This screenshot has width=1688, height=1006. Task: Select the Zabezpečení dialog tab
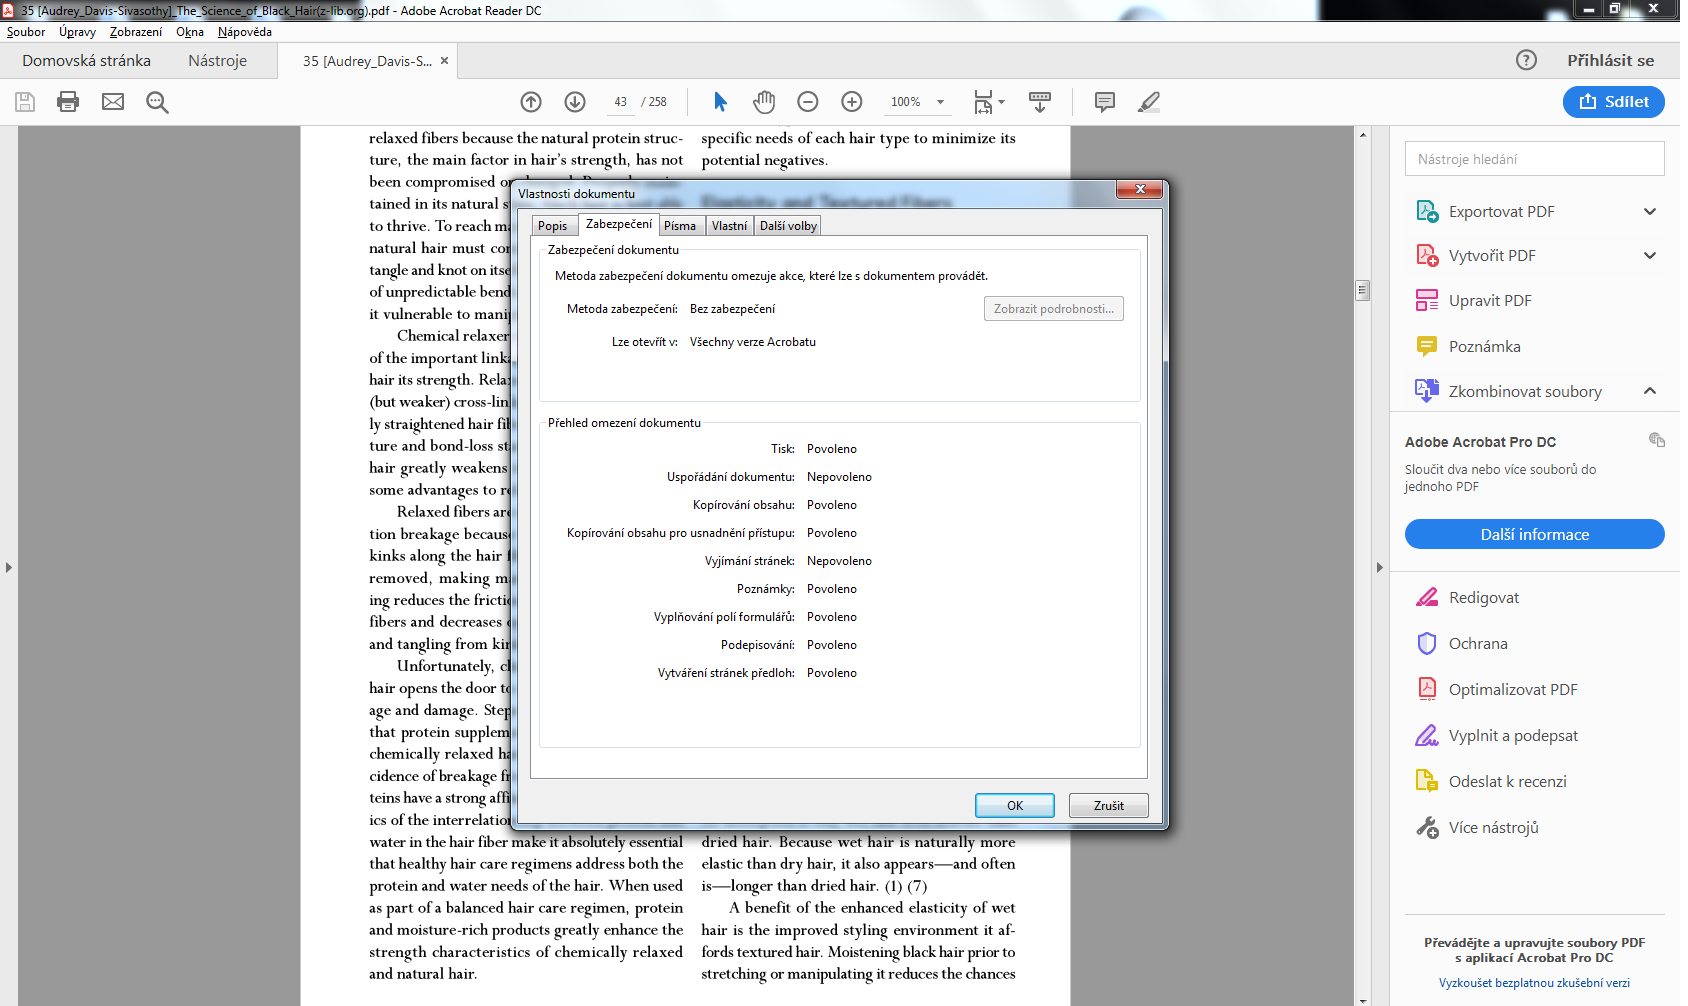[x=619, y=224]
